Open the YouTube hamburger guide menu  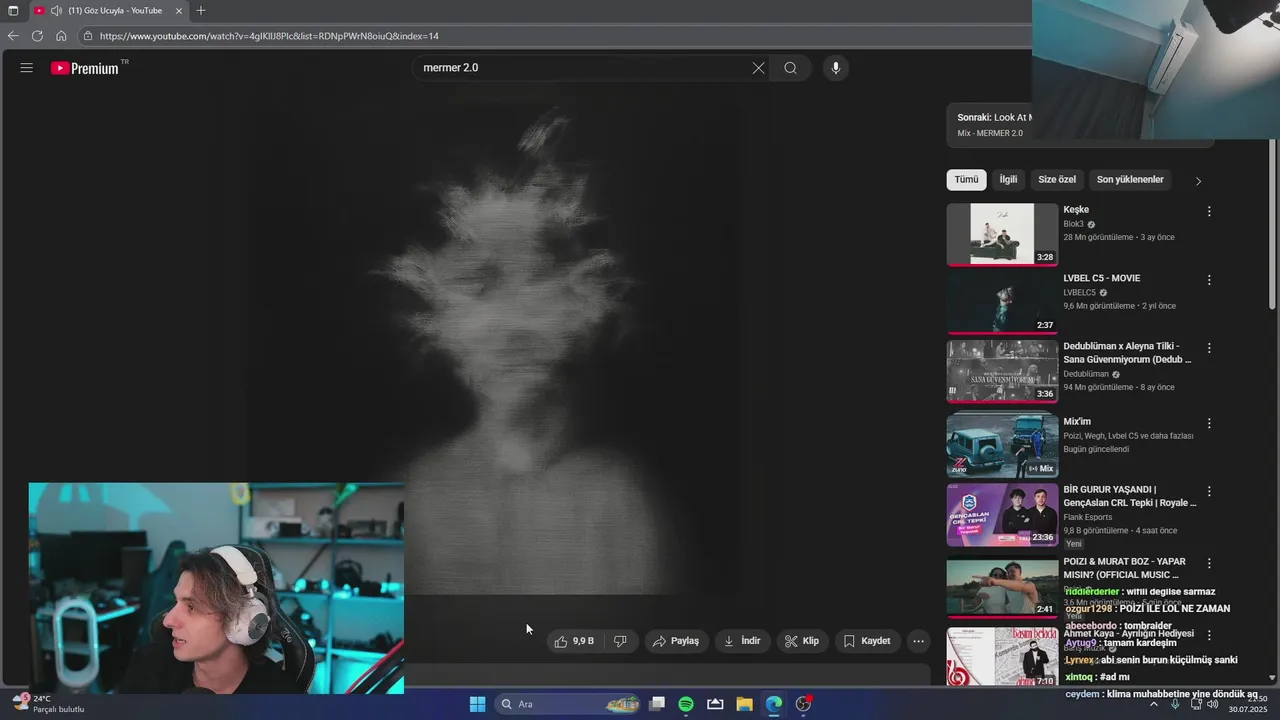click(27, 68)
